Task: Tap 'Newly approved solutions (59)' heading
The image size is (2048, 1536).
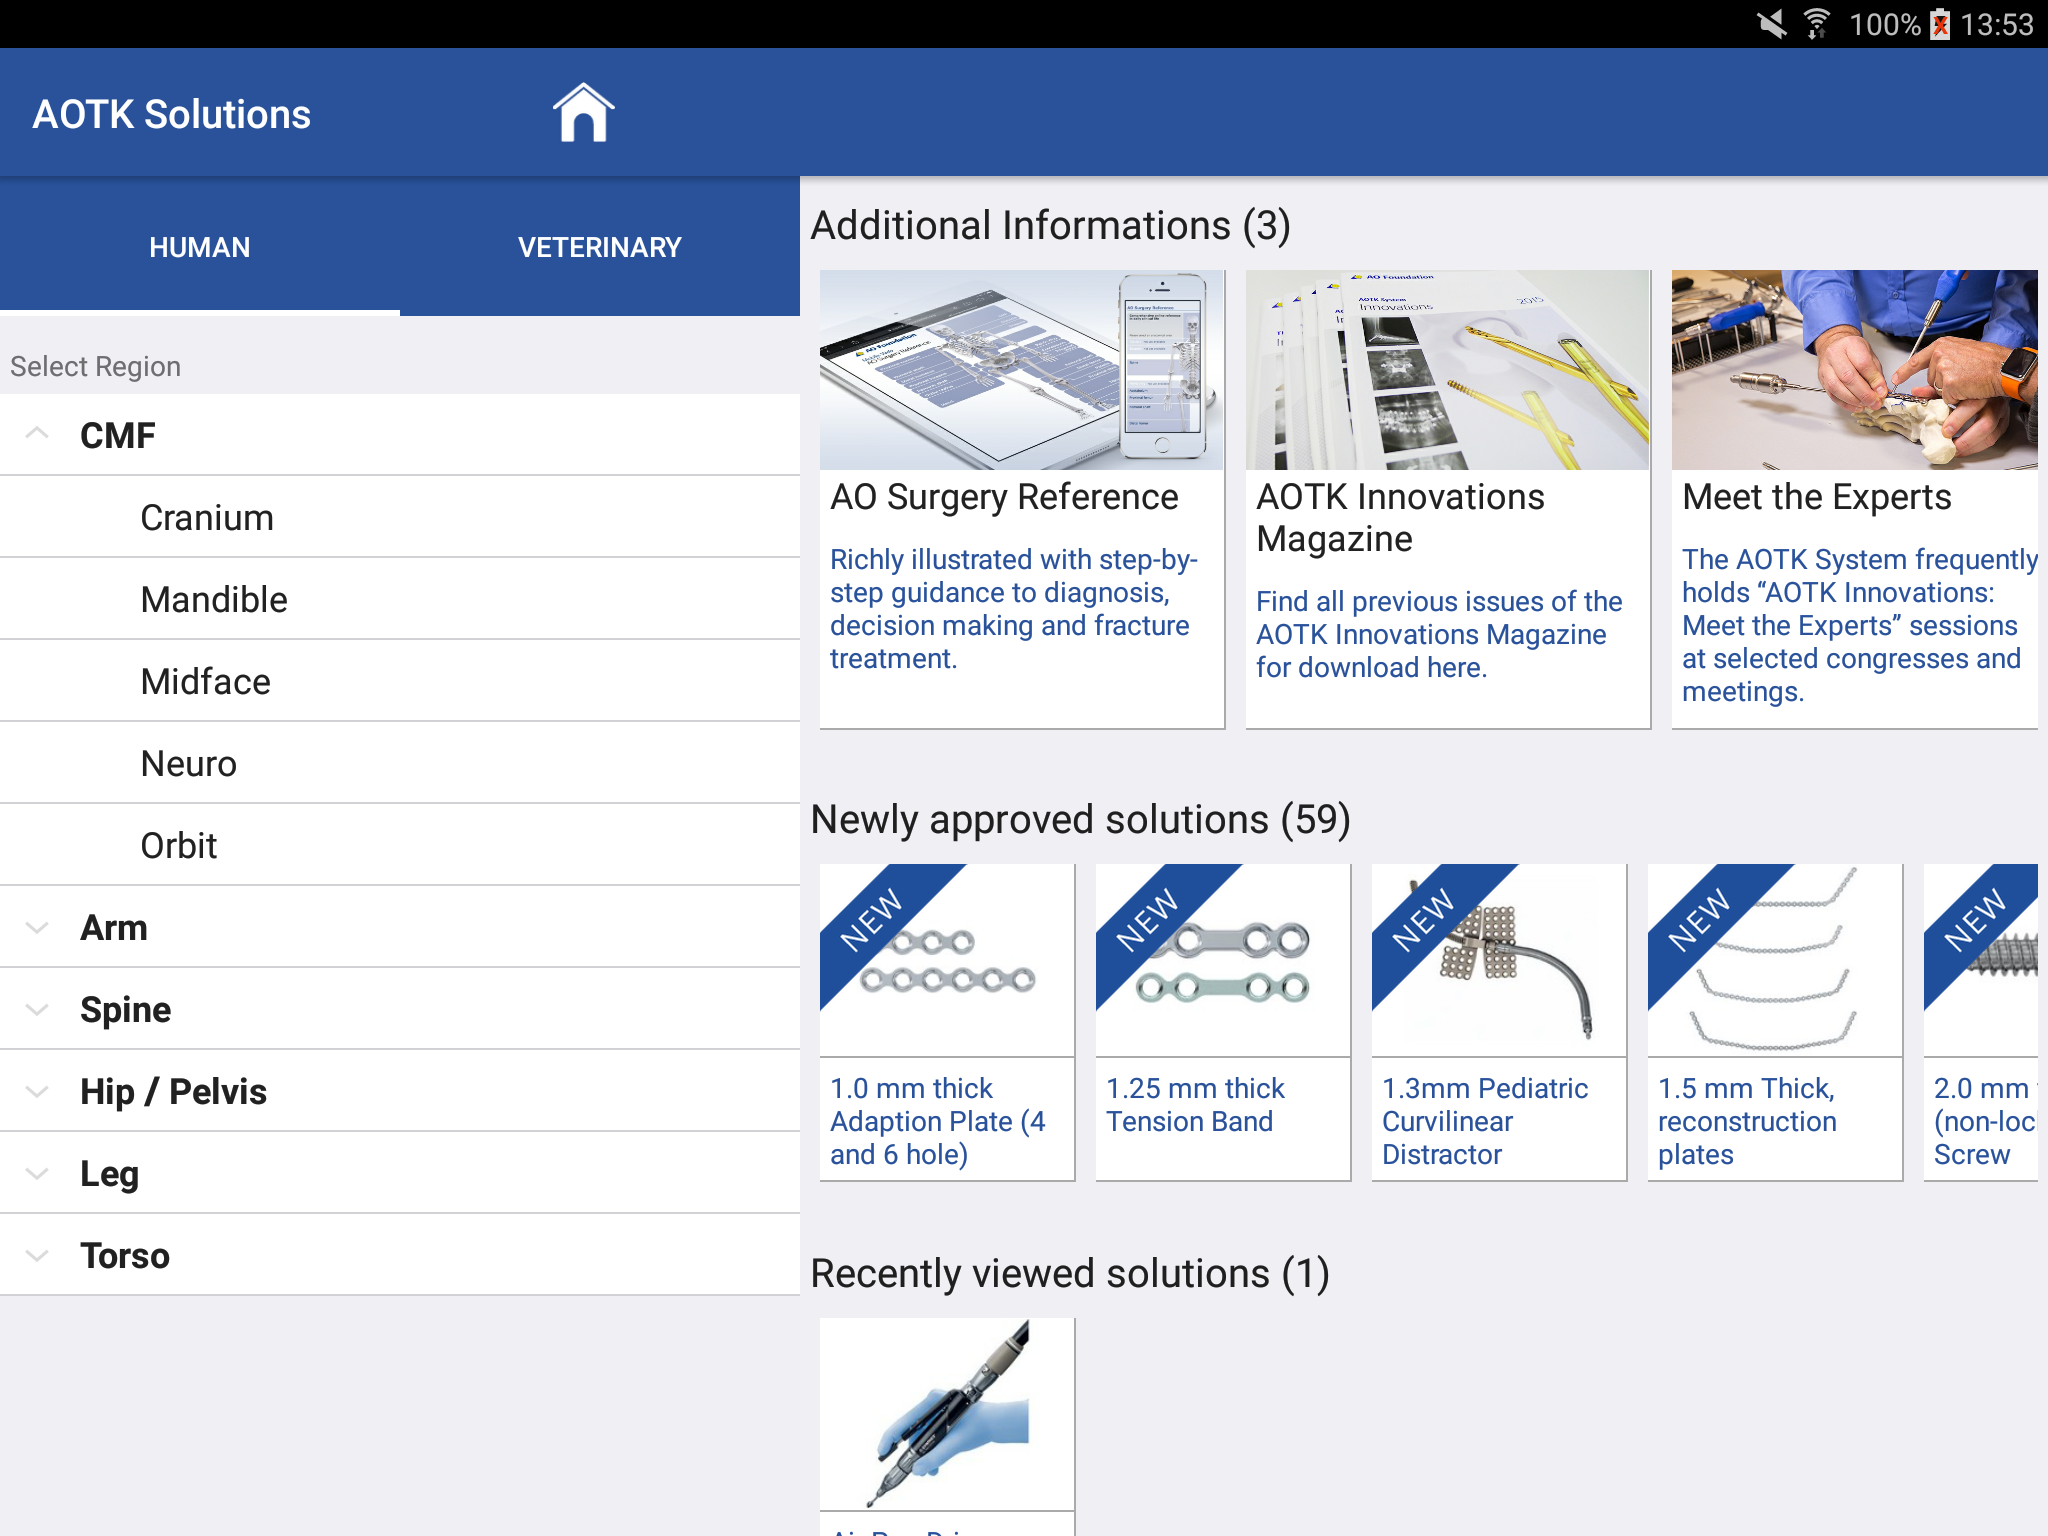Action: tap(1081, 819)
